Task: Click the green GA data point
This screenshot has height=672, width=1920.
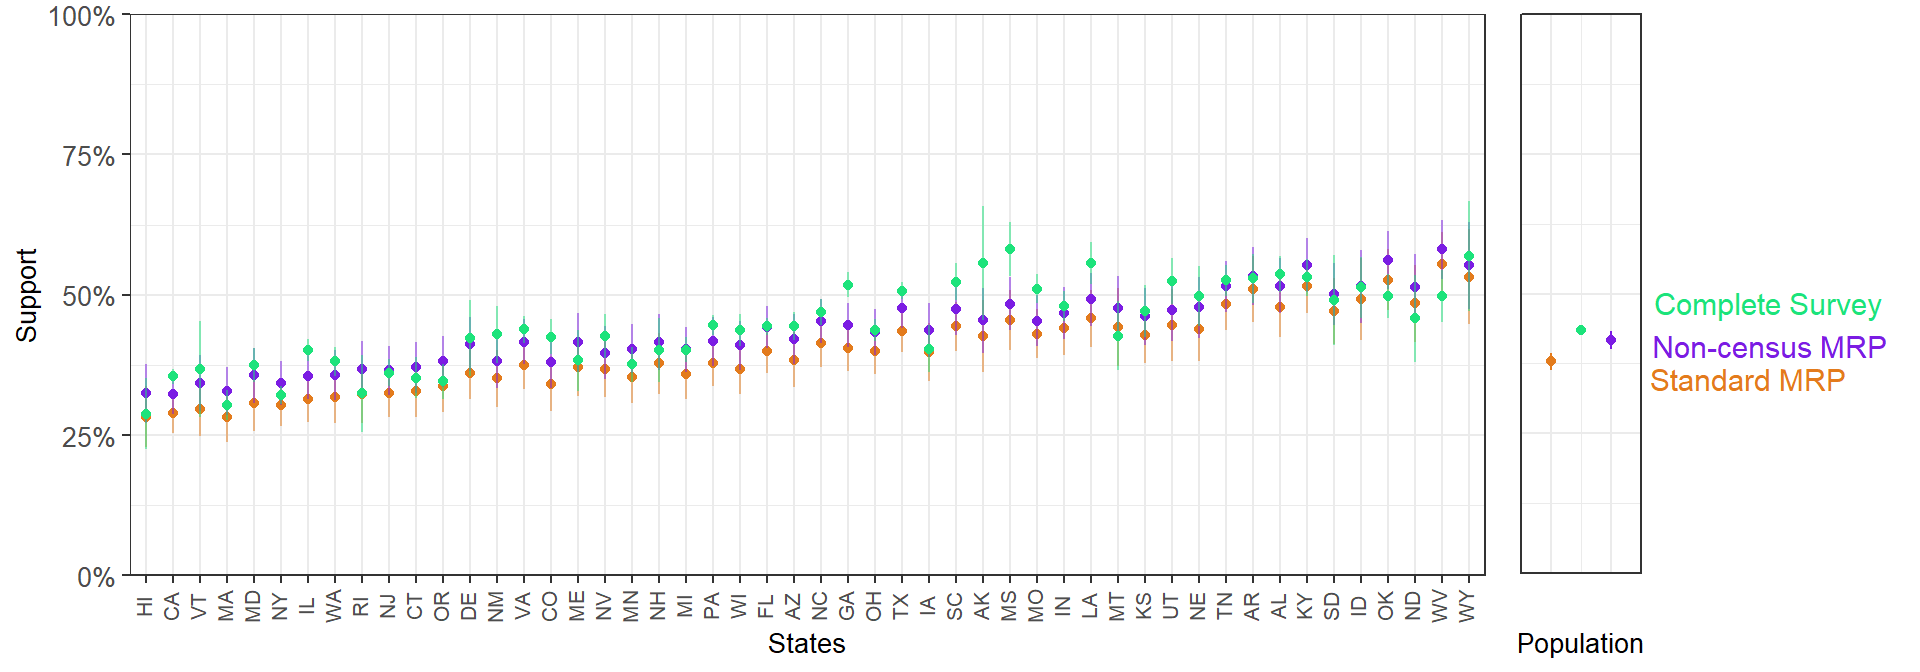Action: click(x=848, y=285)
